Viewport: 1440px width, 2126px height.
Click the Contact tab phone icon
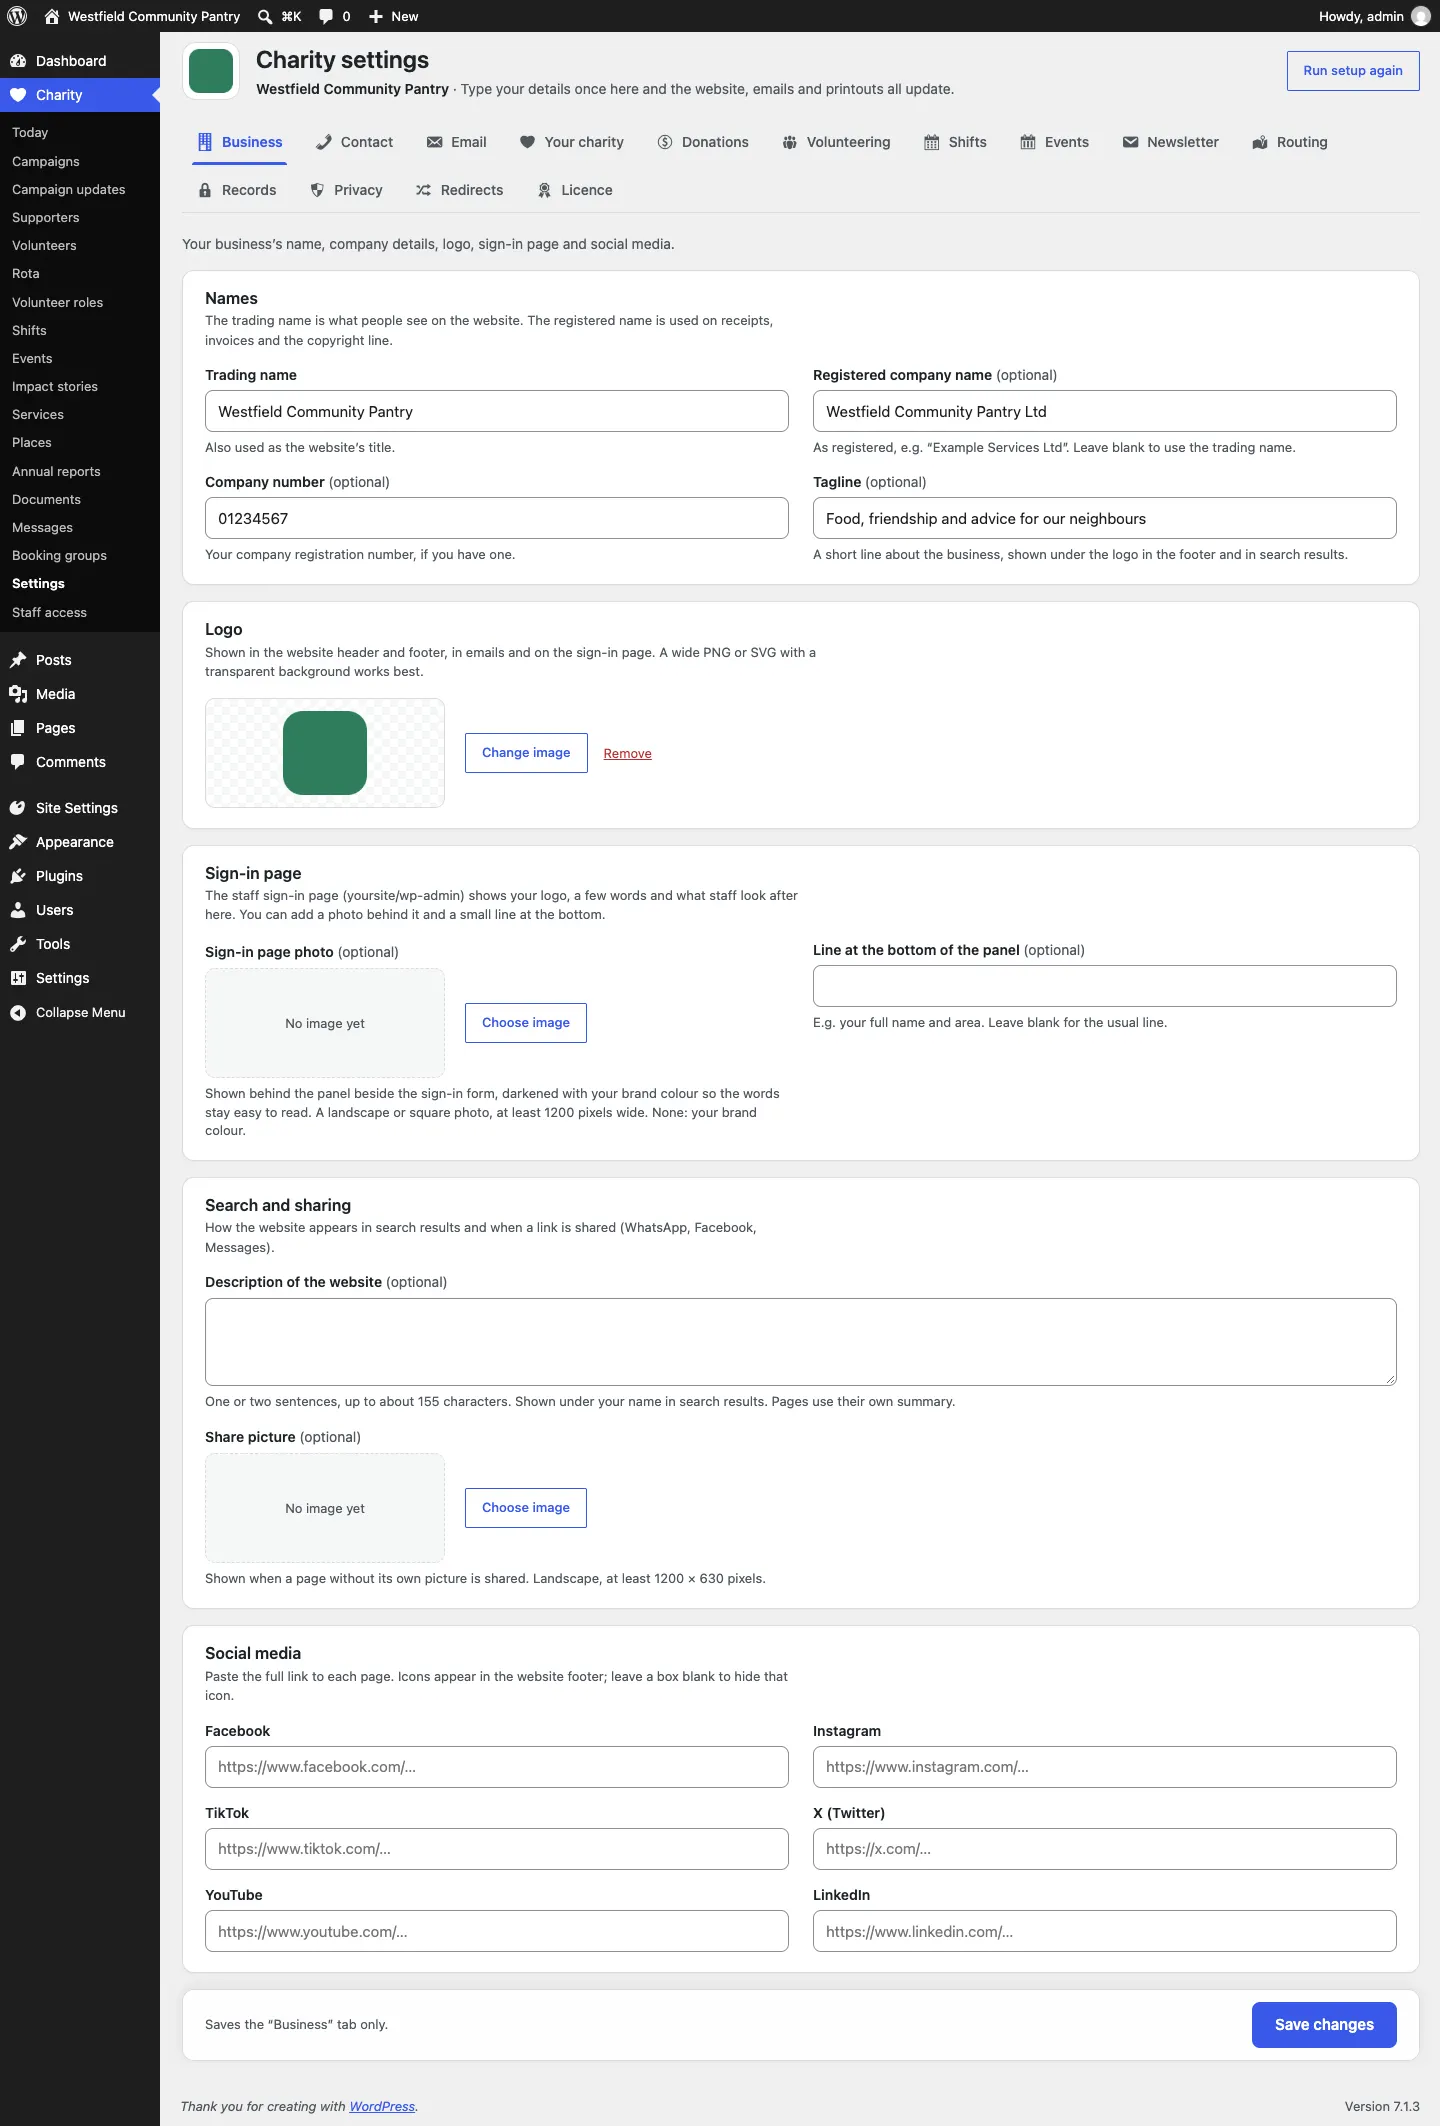coord(324,142)
